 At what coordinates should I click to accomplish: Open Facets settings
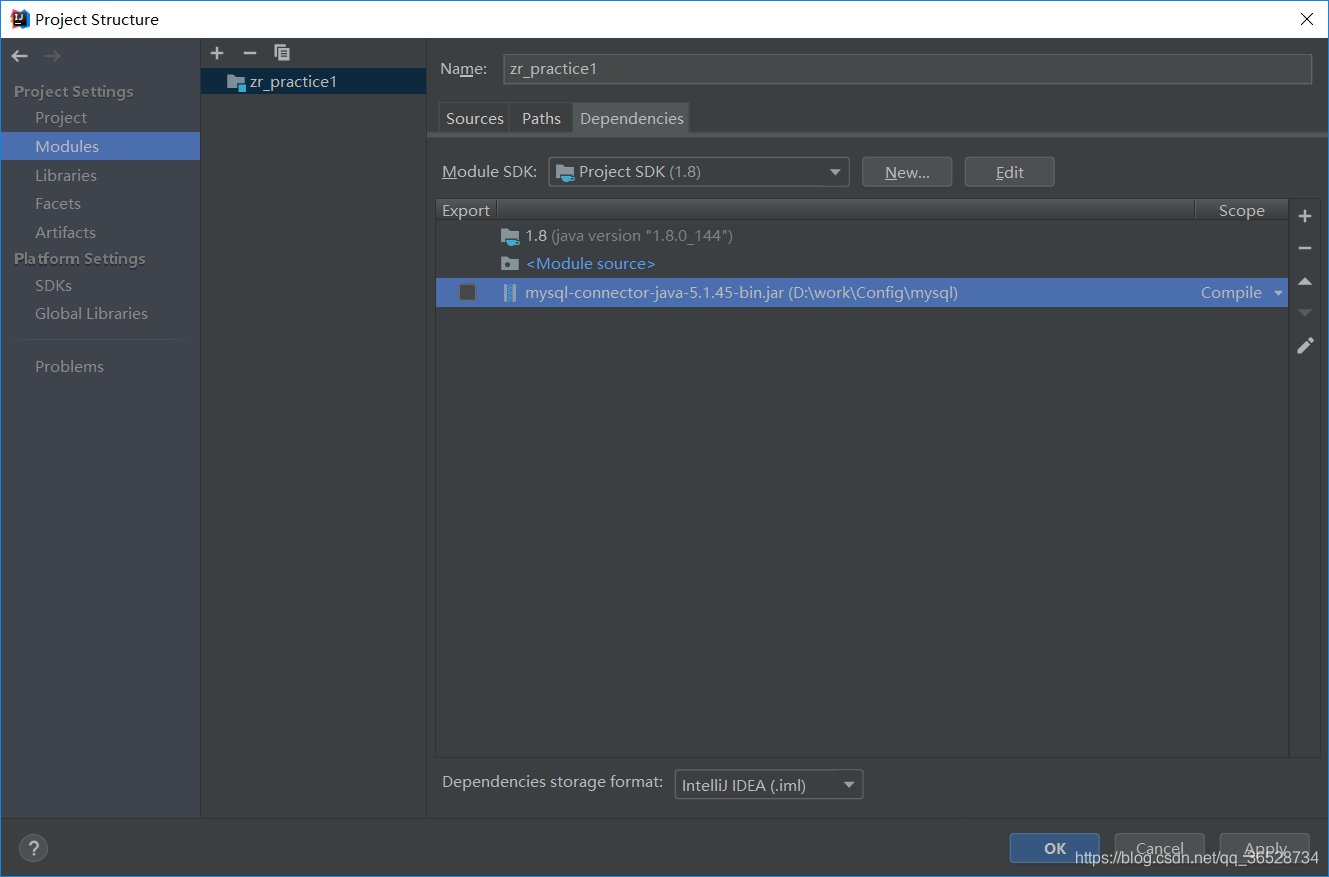[58, 203]
